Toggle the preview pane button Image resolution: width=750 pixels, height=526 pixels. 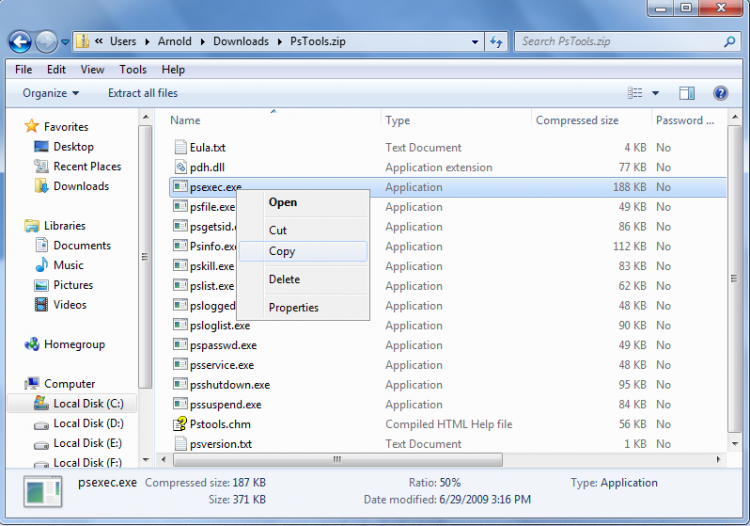(x=687, y=93)
